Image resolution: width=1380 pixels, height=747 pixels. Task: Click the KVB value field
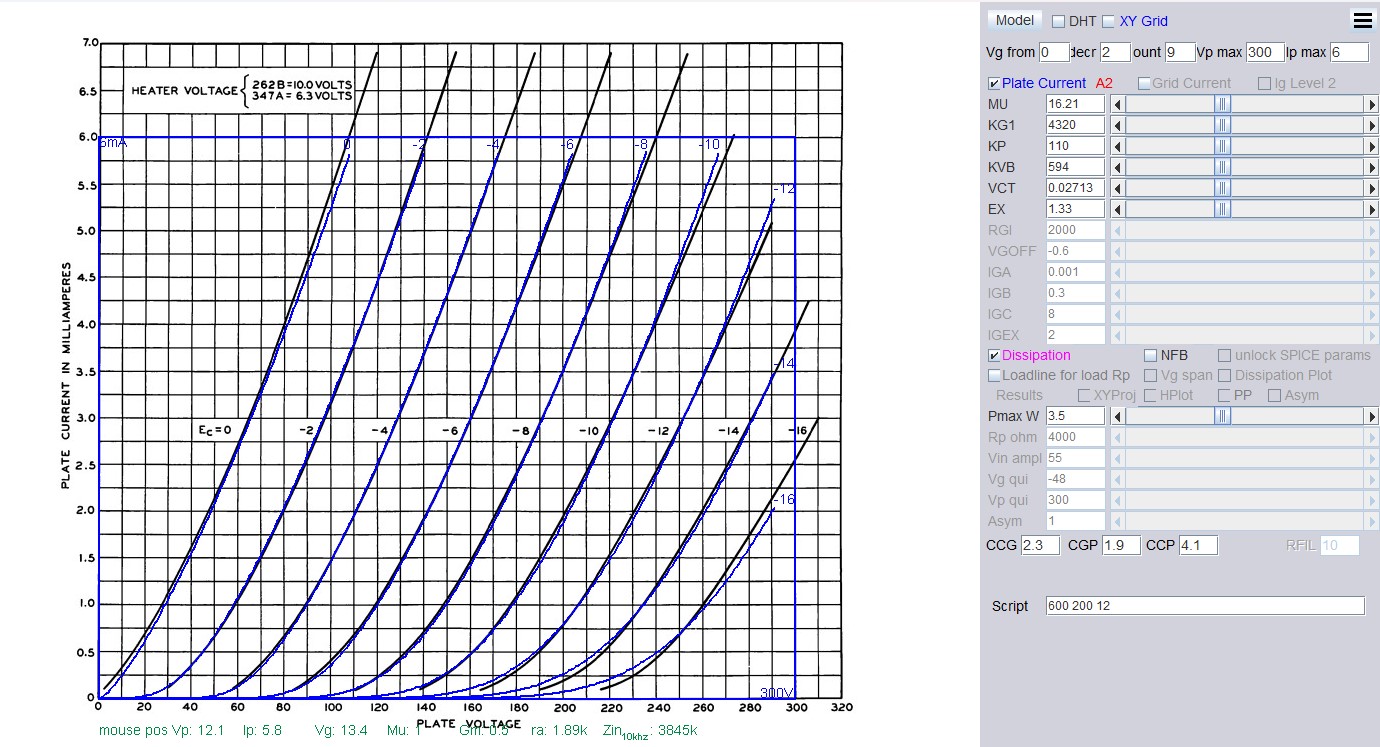click(1075, 167)
